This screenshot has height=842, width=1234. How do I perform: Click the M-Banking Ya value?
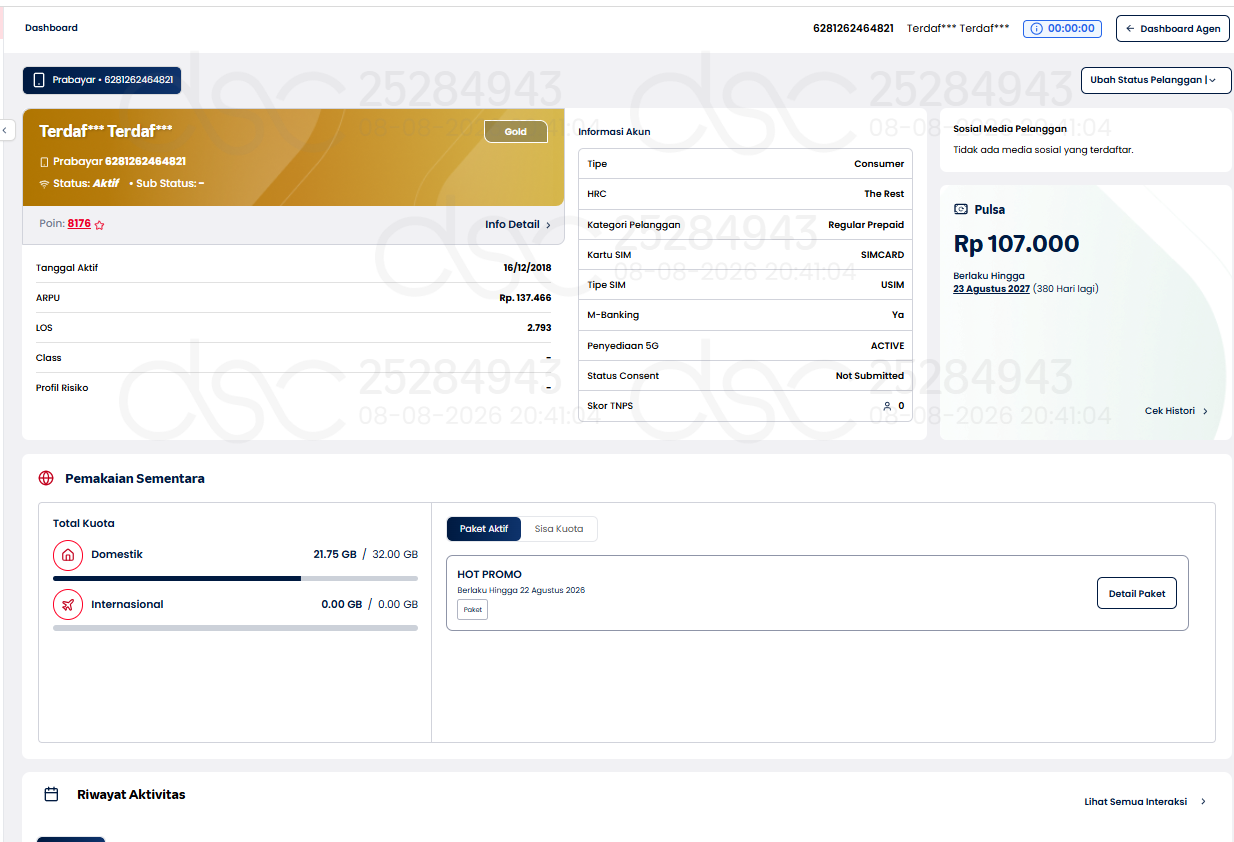[898, 315]
